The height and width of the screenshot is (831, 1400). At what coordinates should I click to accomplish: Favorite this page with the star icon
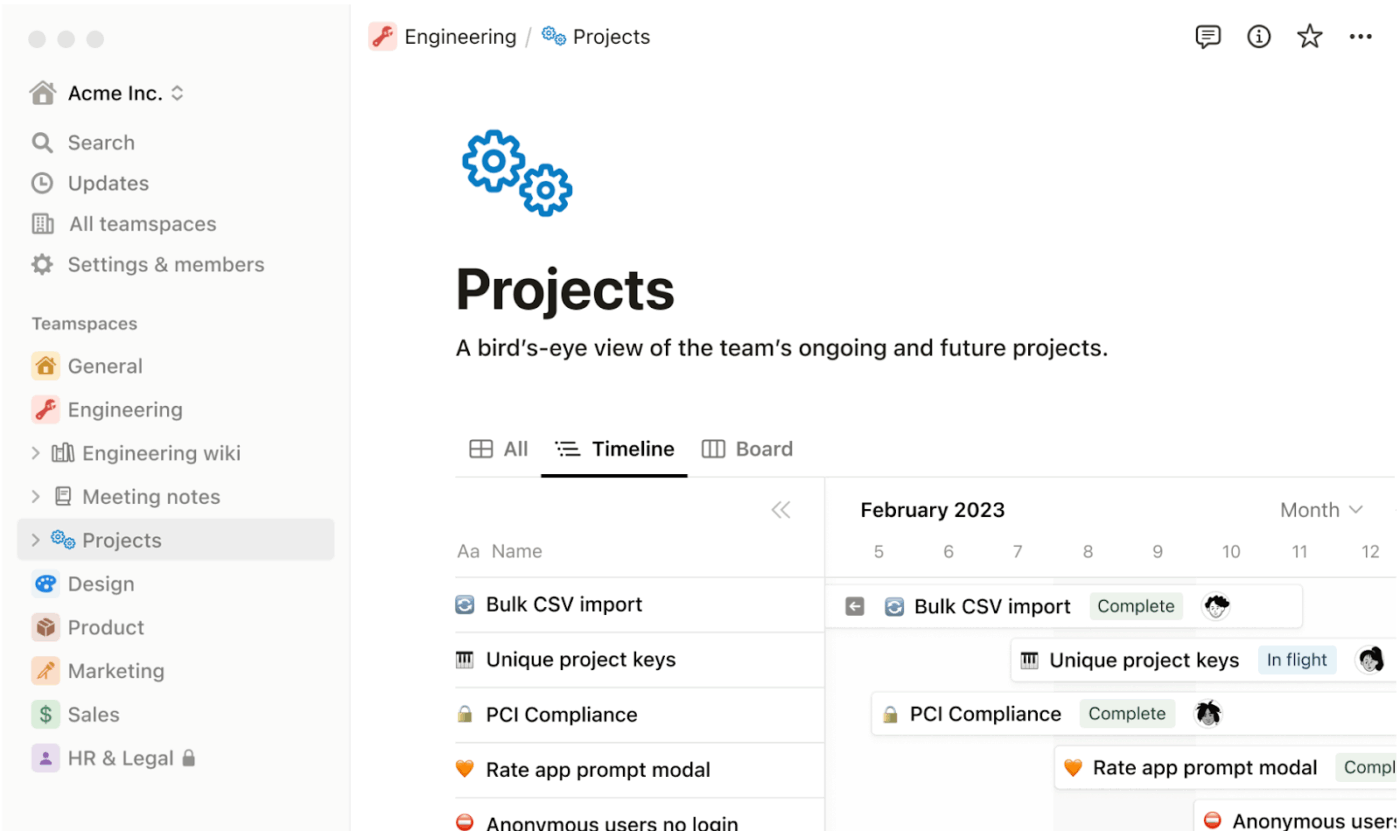pos(1309,37)
